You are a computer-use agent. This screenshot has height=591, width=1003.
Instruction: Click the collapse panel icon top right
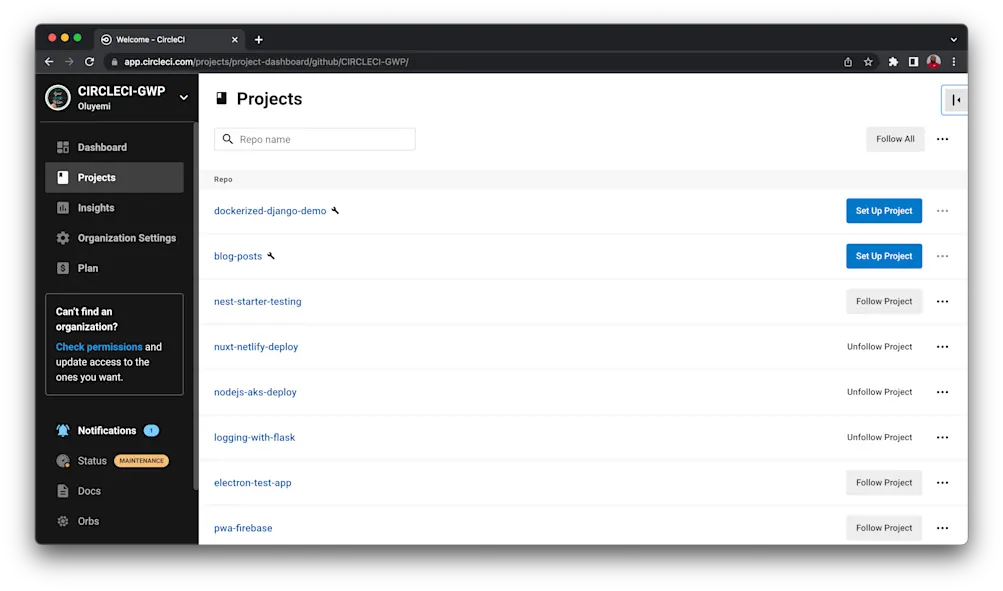coord(955,99)
